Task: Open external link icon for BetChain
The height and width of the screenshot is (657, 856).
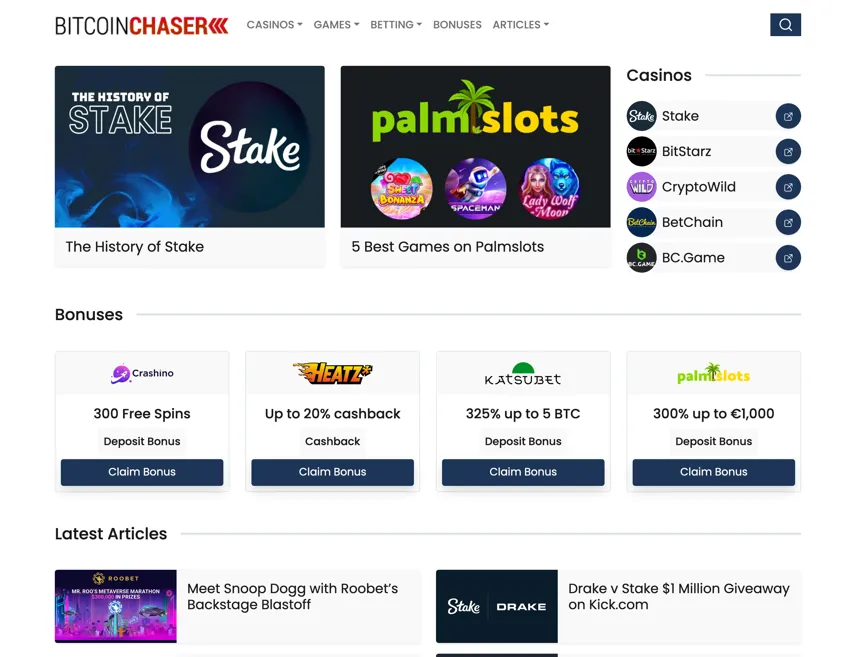Action: pos(788,222)
